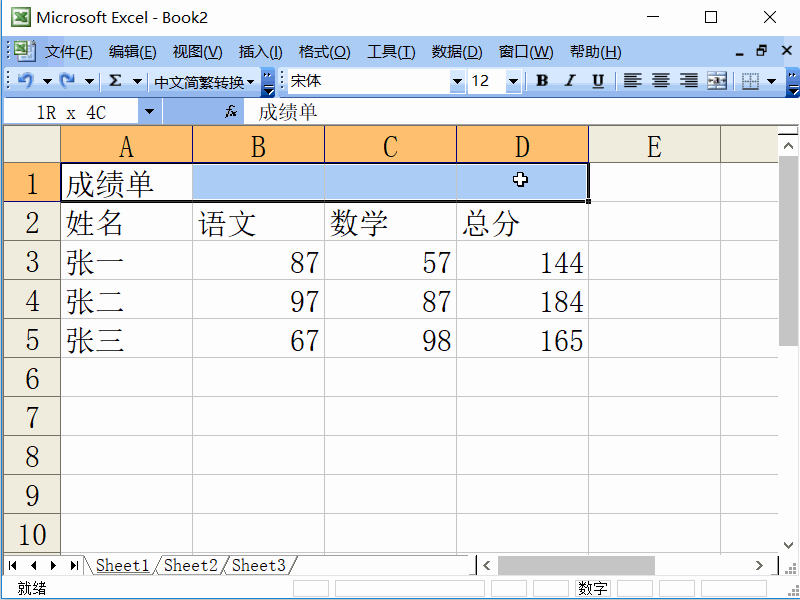
Task: Click the vertical scrollbar thumb
Action: (x=788, y=251)
